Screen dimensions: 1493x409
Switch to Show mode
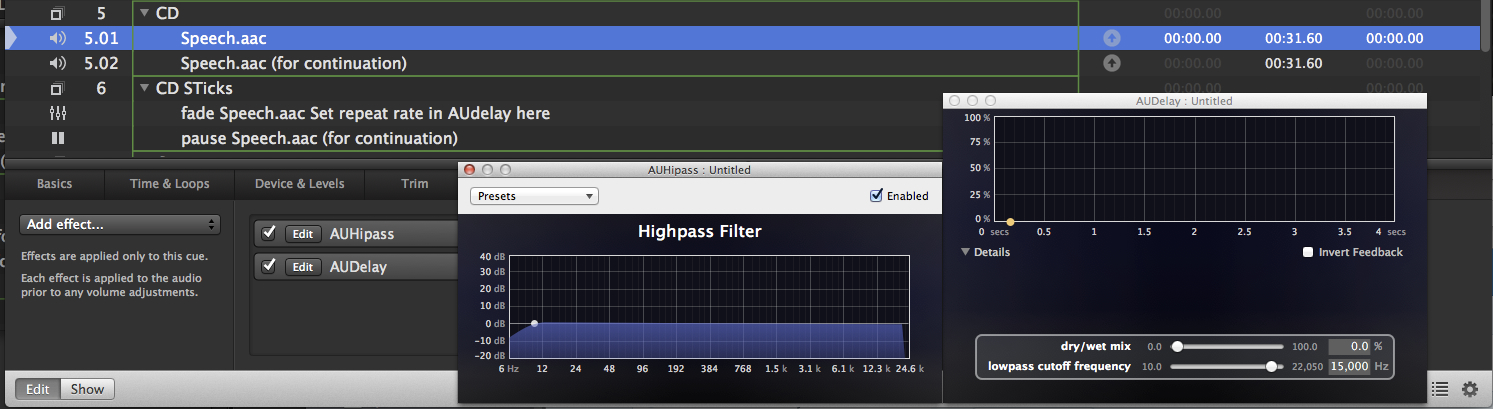click(x=87, y=389)
